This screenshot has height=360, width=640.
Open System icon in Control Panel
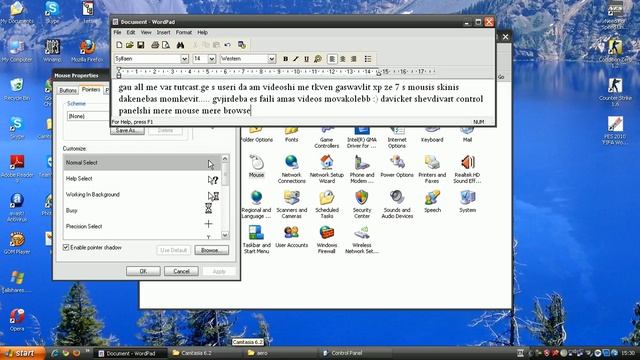467,202
